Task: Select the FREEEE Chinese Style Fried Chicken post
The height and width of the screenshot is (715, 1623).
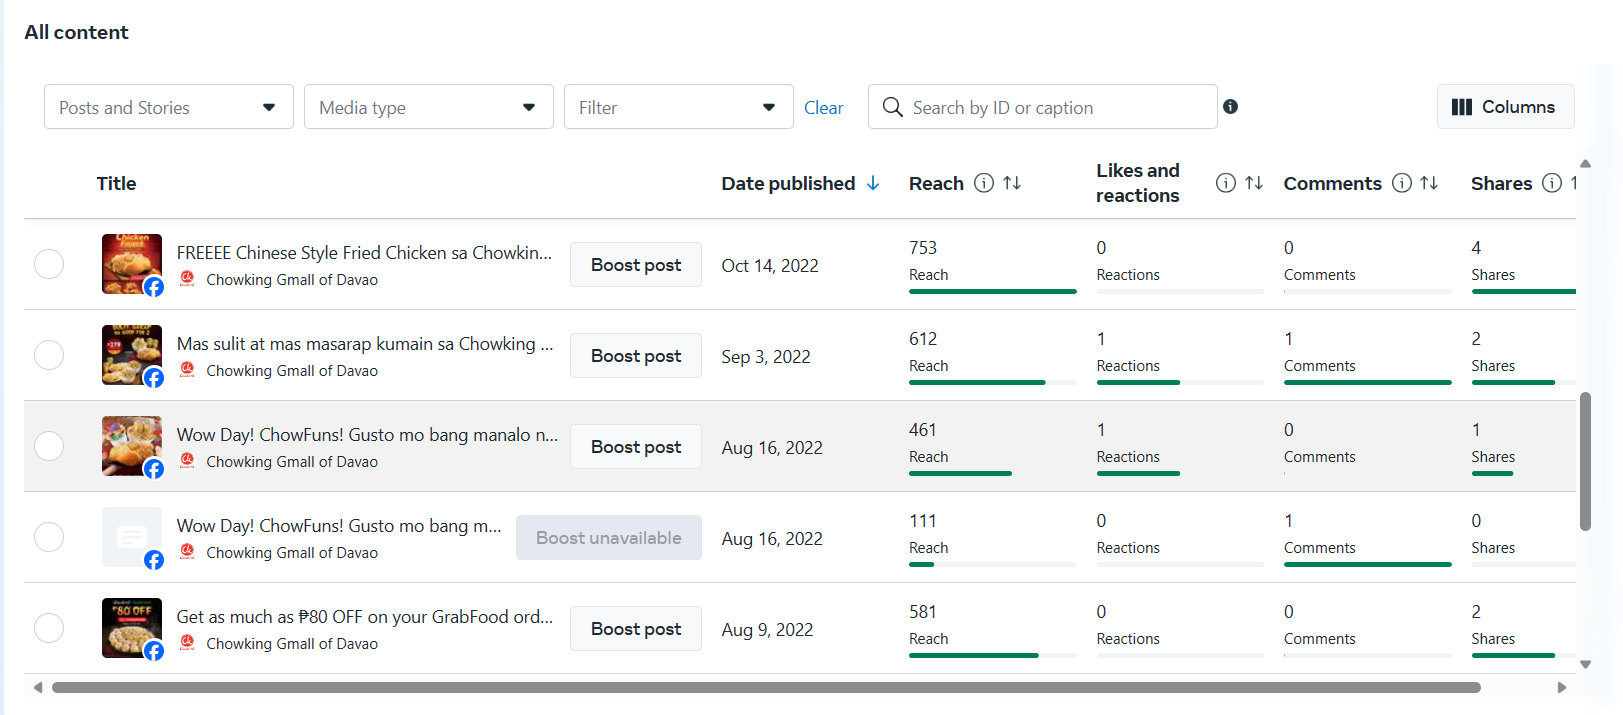Action: pyautogui.click(x=49, y=264)
